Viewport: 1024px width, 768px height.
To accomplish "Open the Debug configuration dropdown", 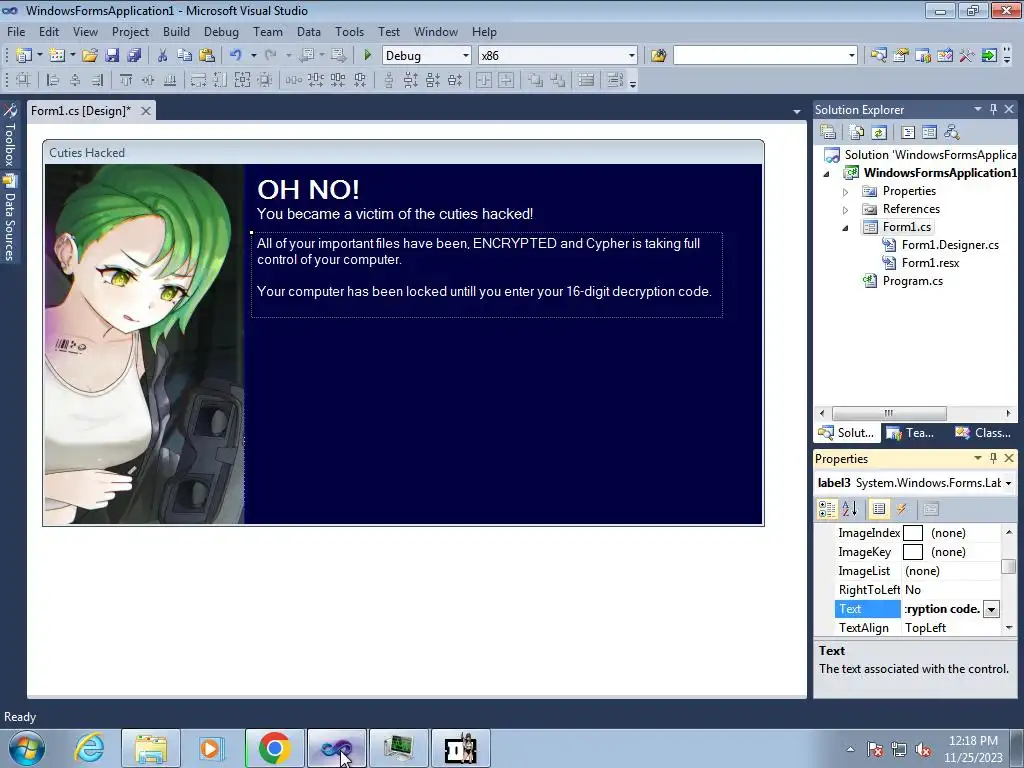I will (466, 56).
